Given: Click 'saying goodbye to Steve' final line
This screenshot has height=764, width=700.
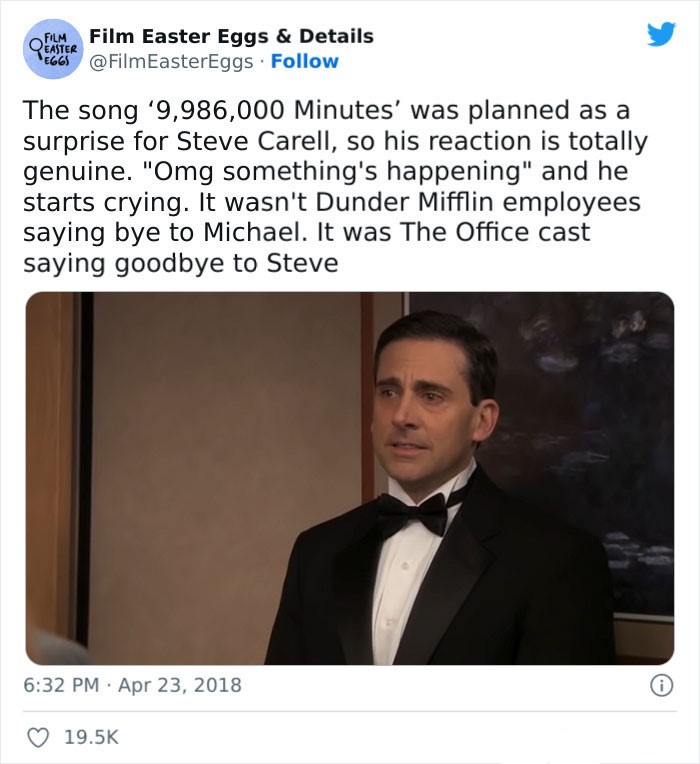Looking at the screenshot, I should [181, 264].
